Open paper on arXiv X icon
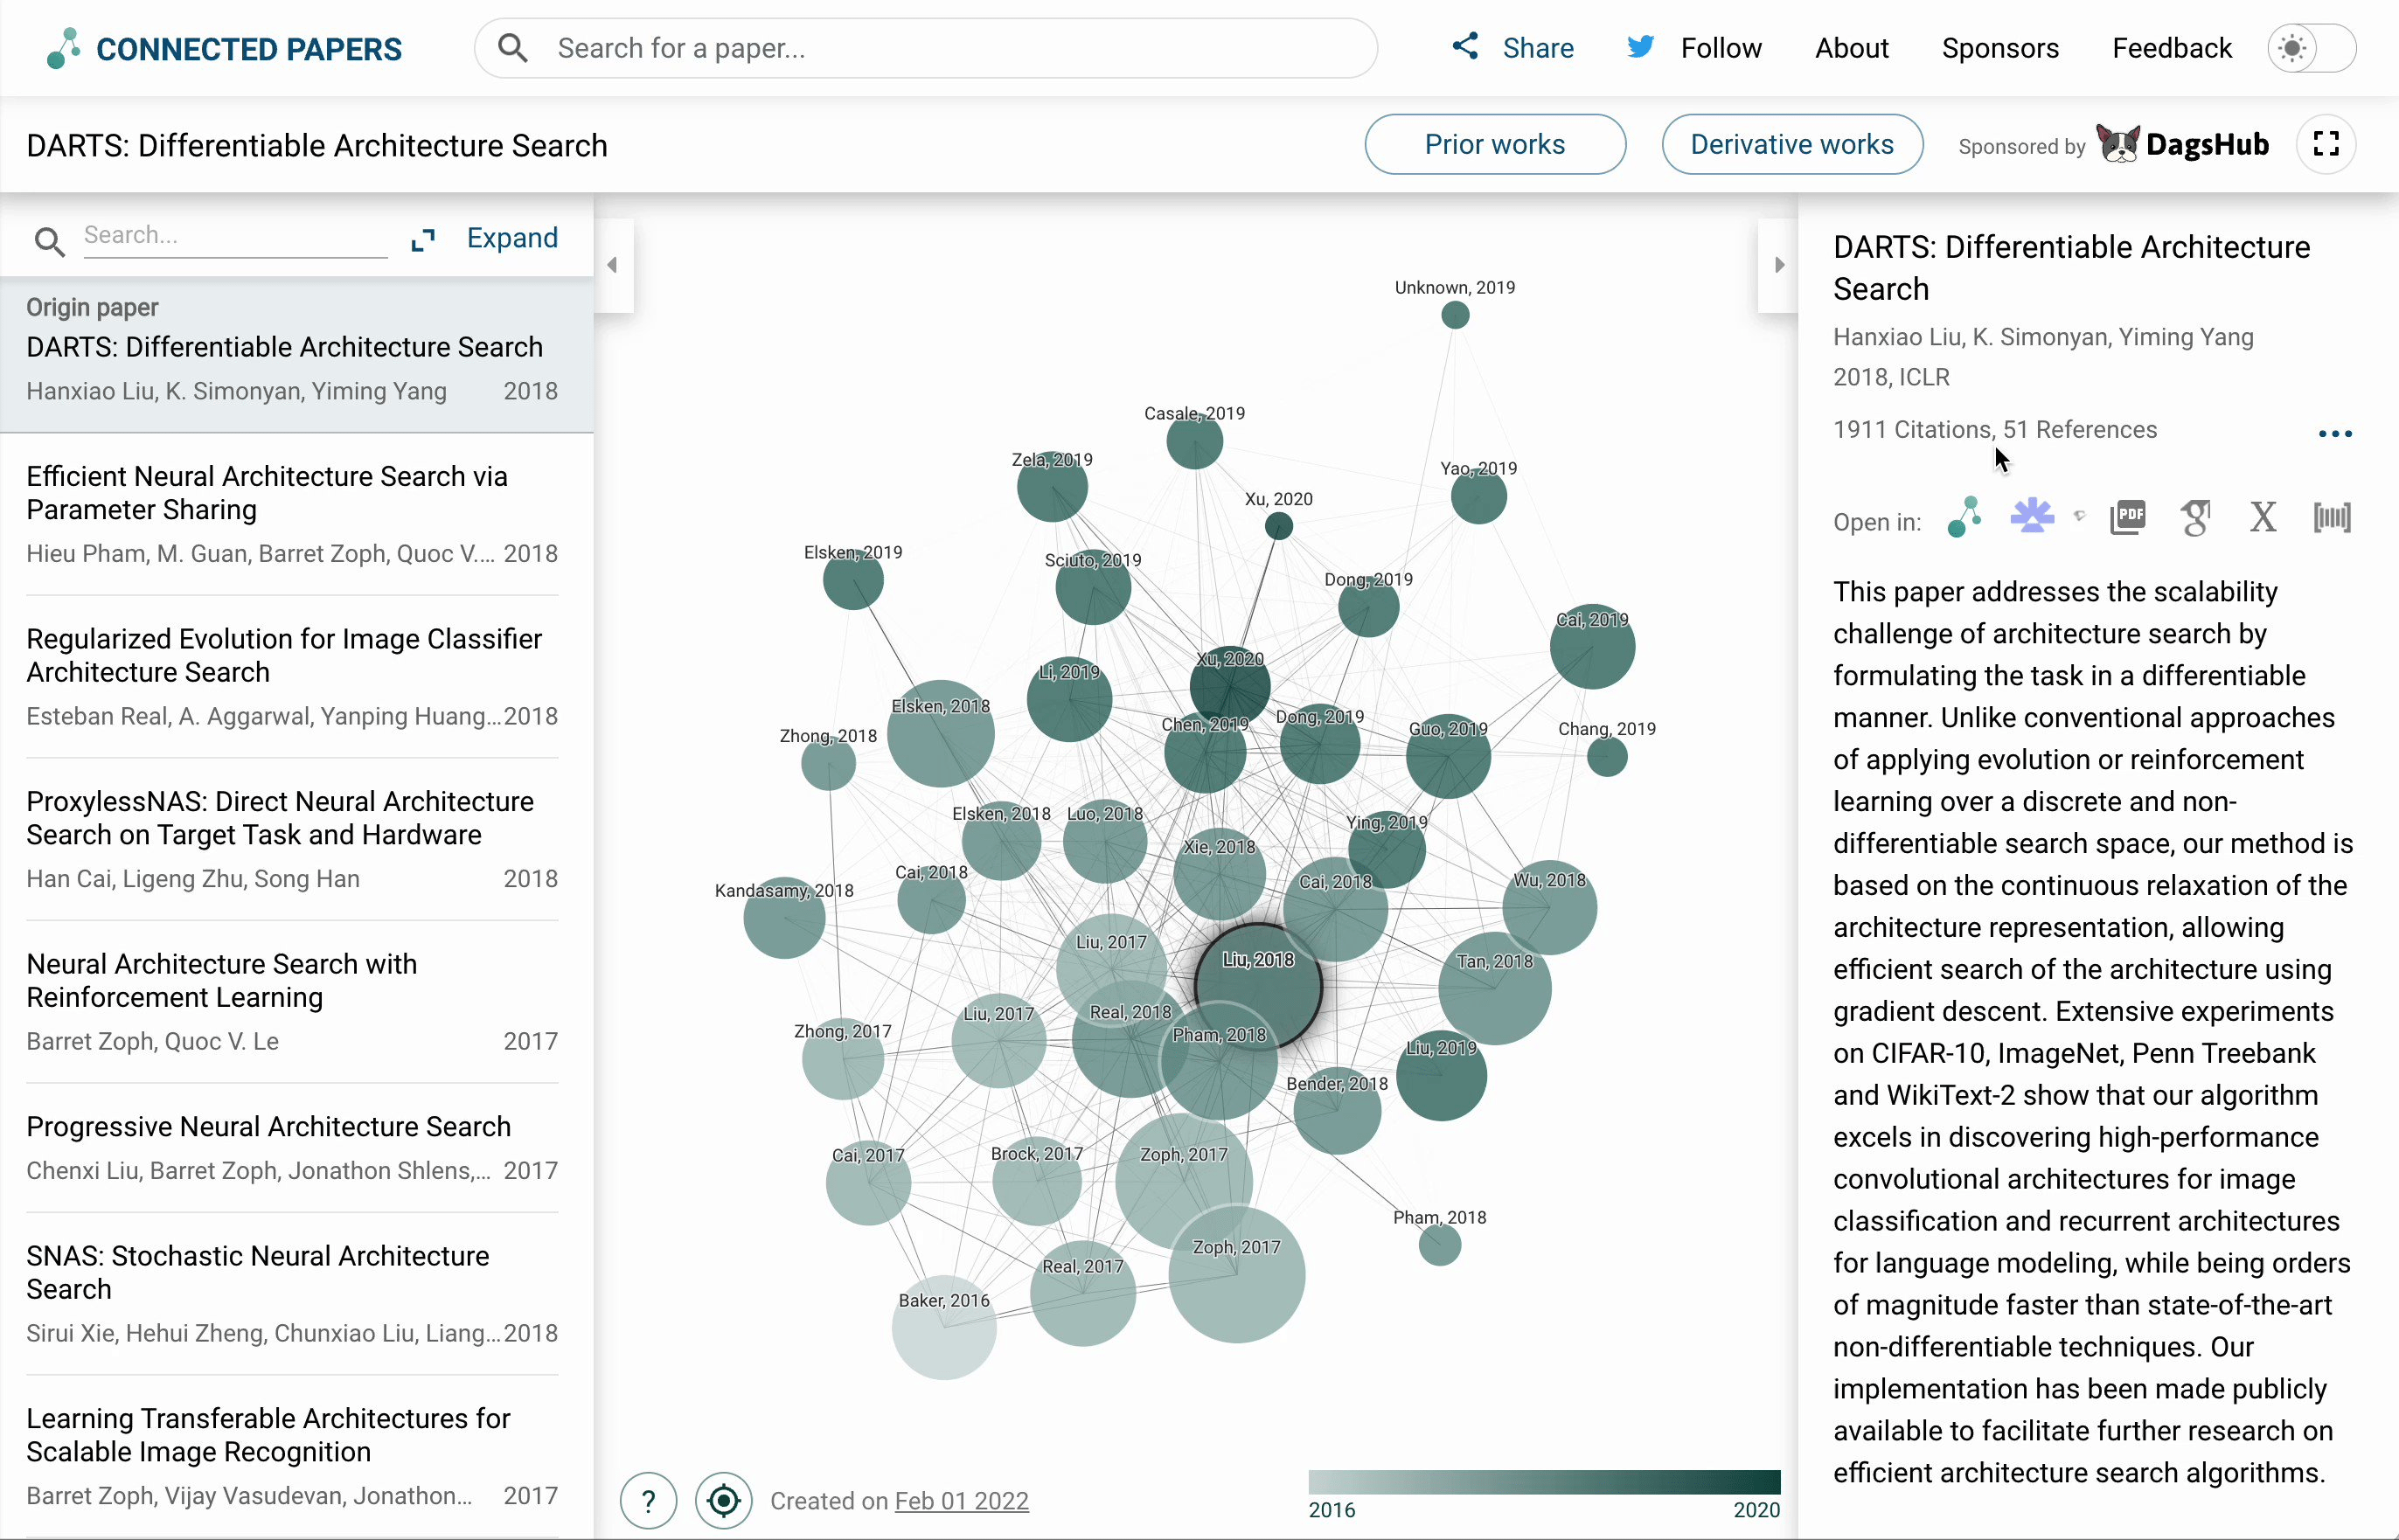Viewport: 2399px width, 1540px height. tap(2263, 518)
